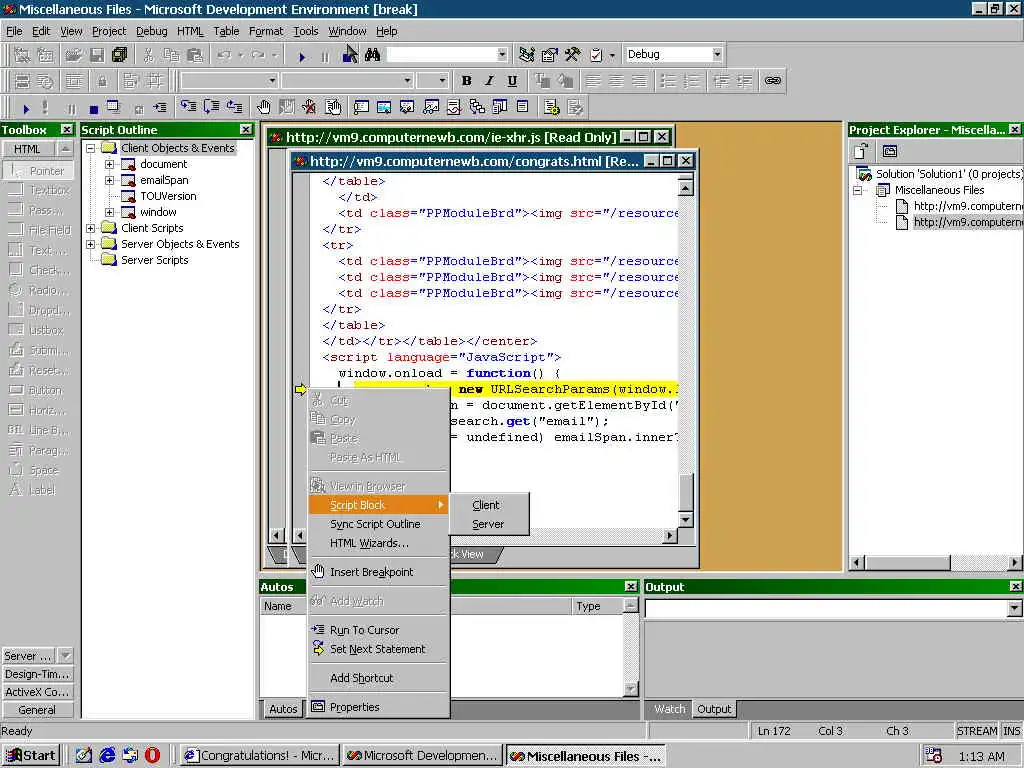The height and width of the screenshot is (768, 1024).
Task: Click the Step Into debug icon
Action: pos(189,106)
